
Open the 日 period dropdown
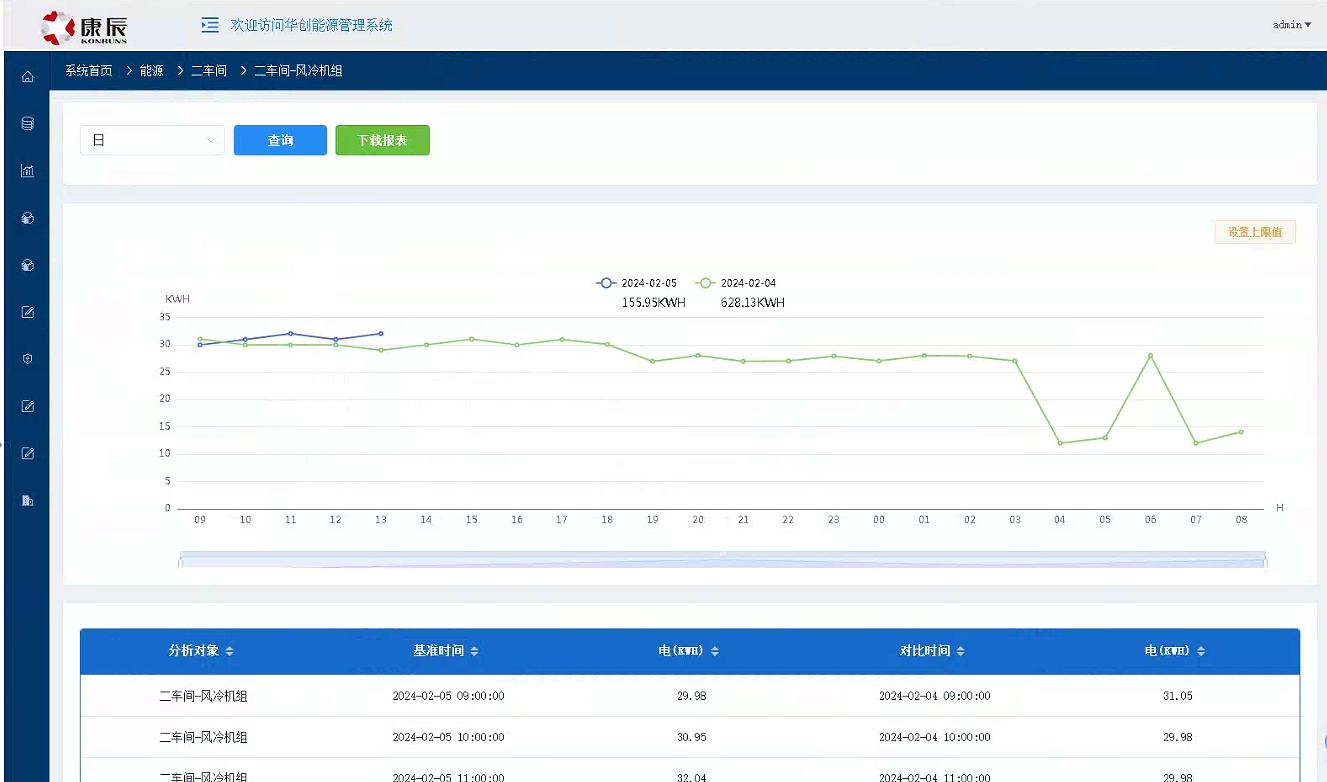click(x=153, y=141)
